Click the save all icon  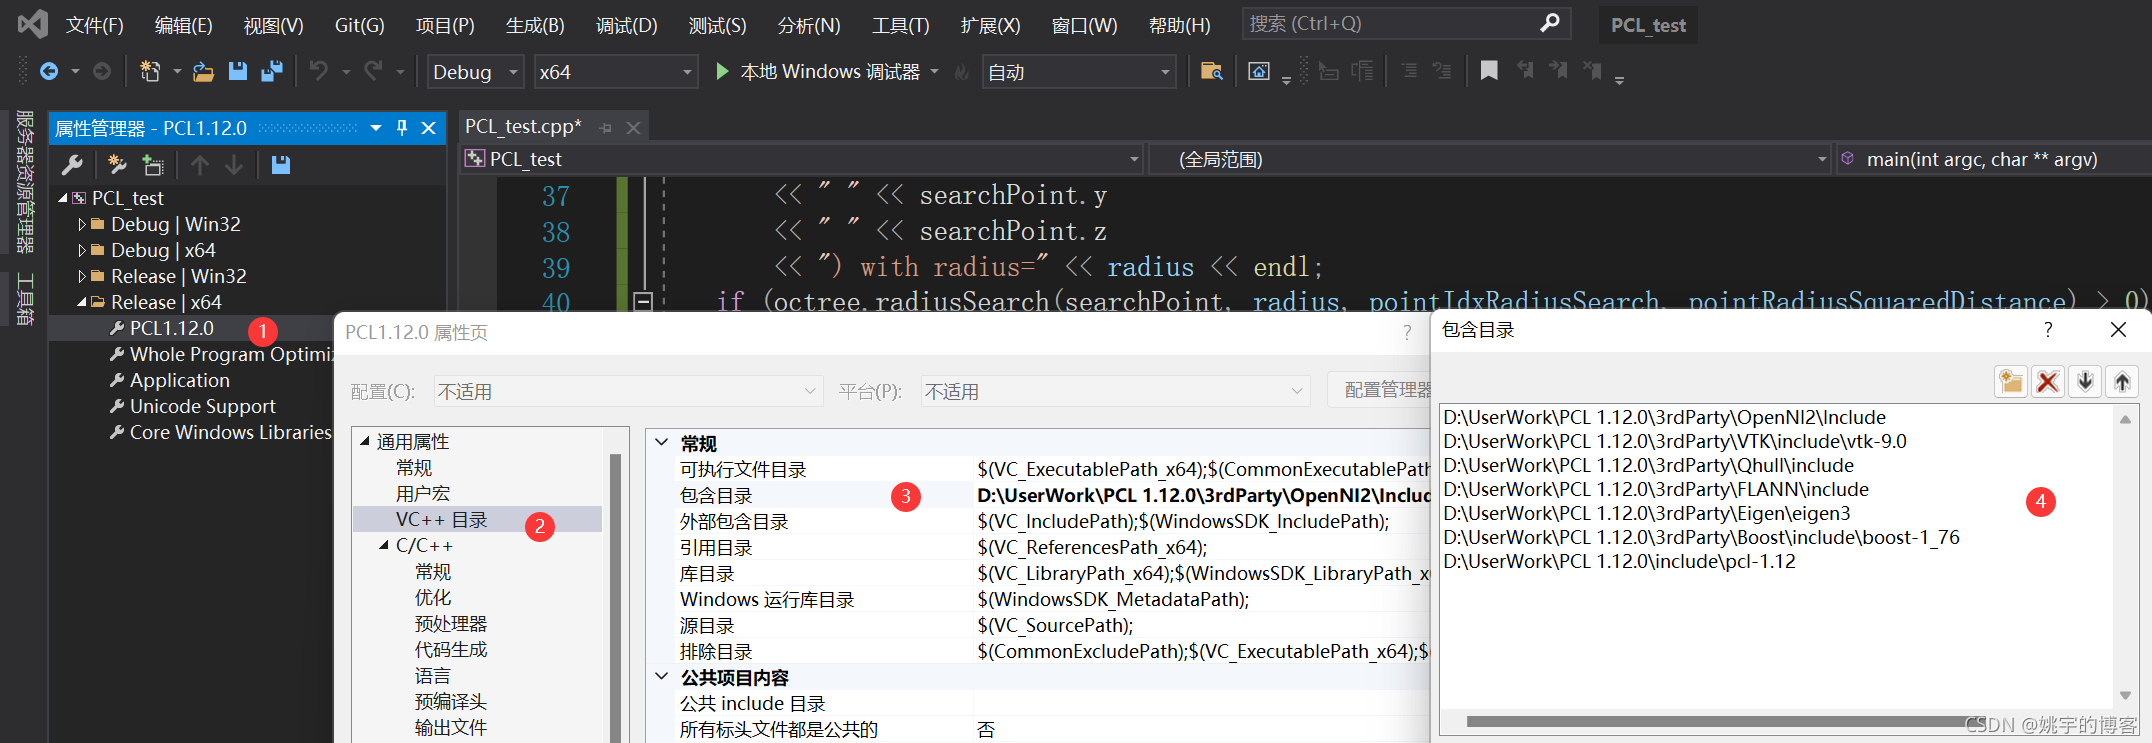click(271, 71)
